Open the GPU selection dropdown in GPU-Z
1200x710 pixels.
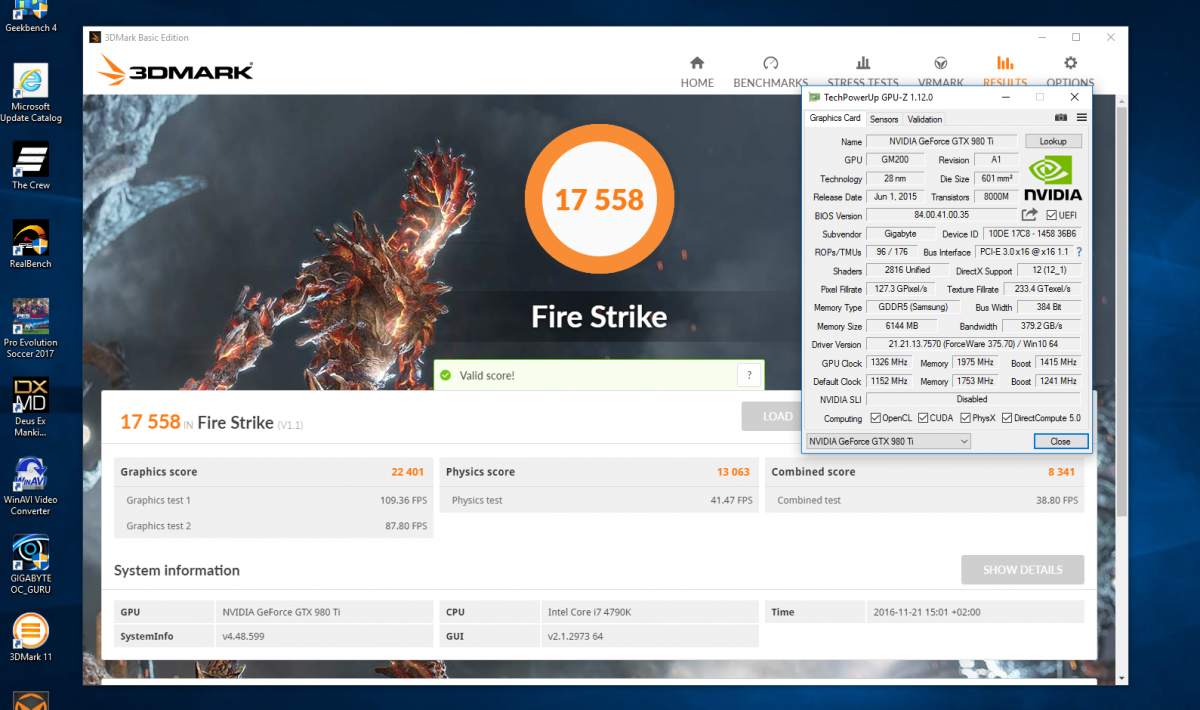point(888,441)
